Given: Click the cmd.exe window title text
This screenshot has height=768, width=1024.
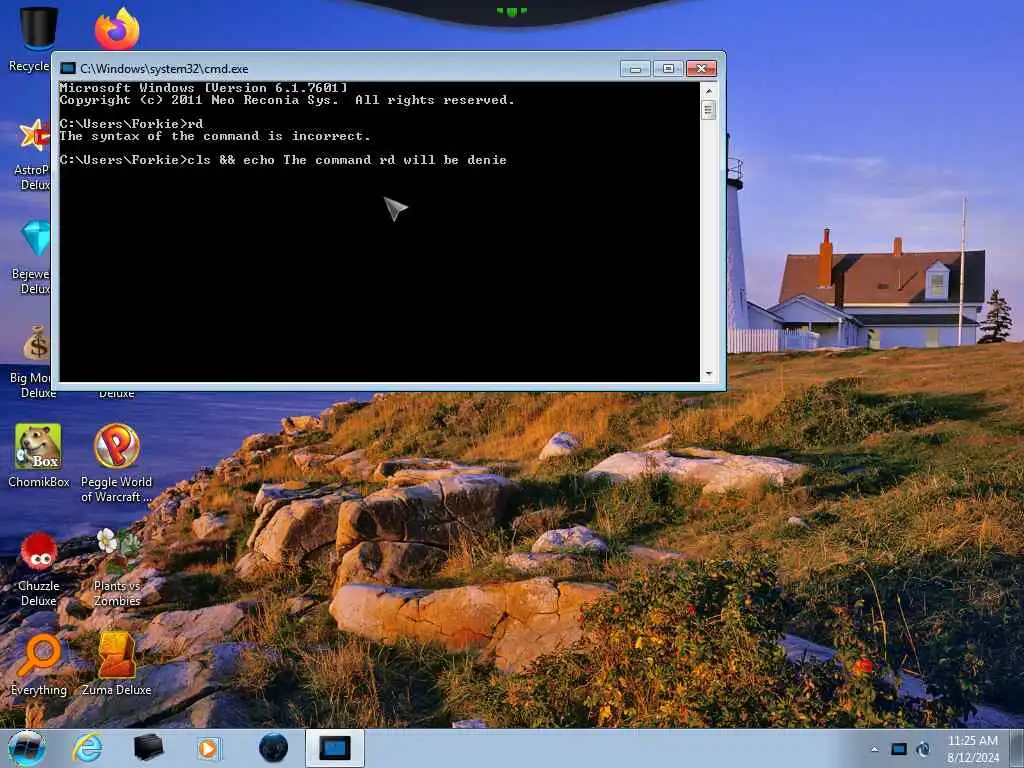Looking at the screenshot, I should click(x=164, y=69).
